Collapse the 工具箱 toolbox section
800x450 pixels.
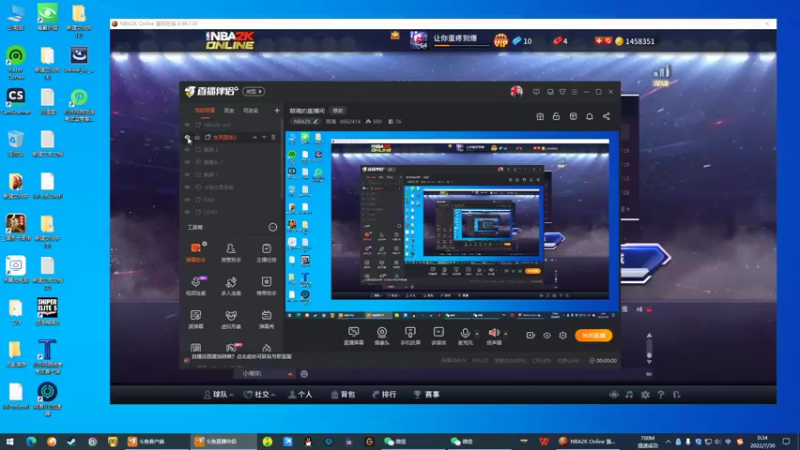(272, 227)
